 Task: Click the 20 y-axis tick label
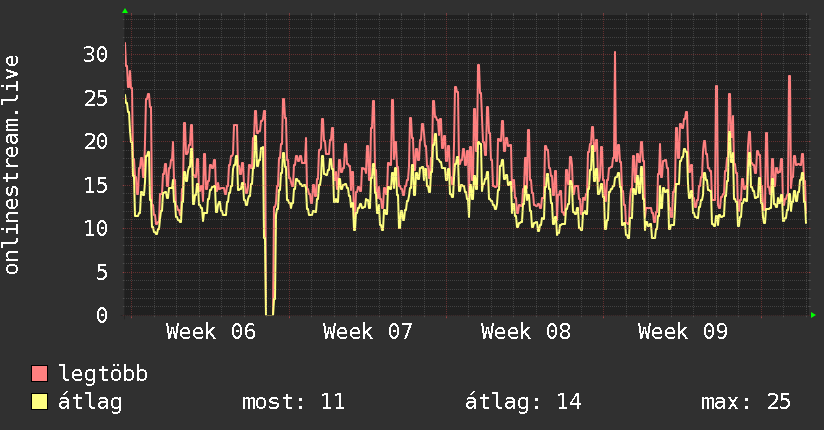click(x=96, y=141)
